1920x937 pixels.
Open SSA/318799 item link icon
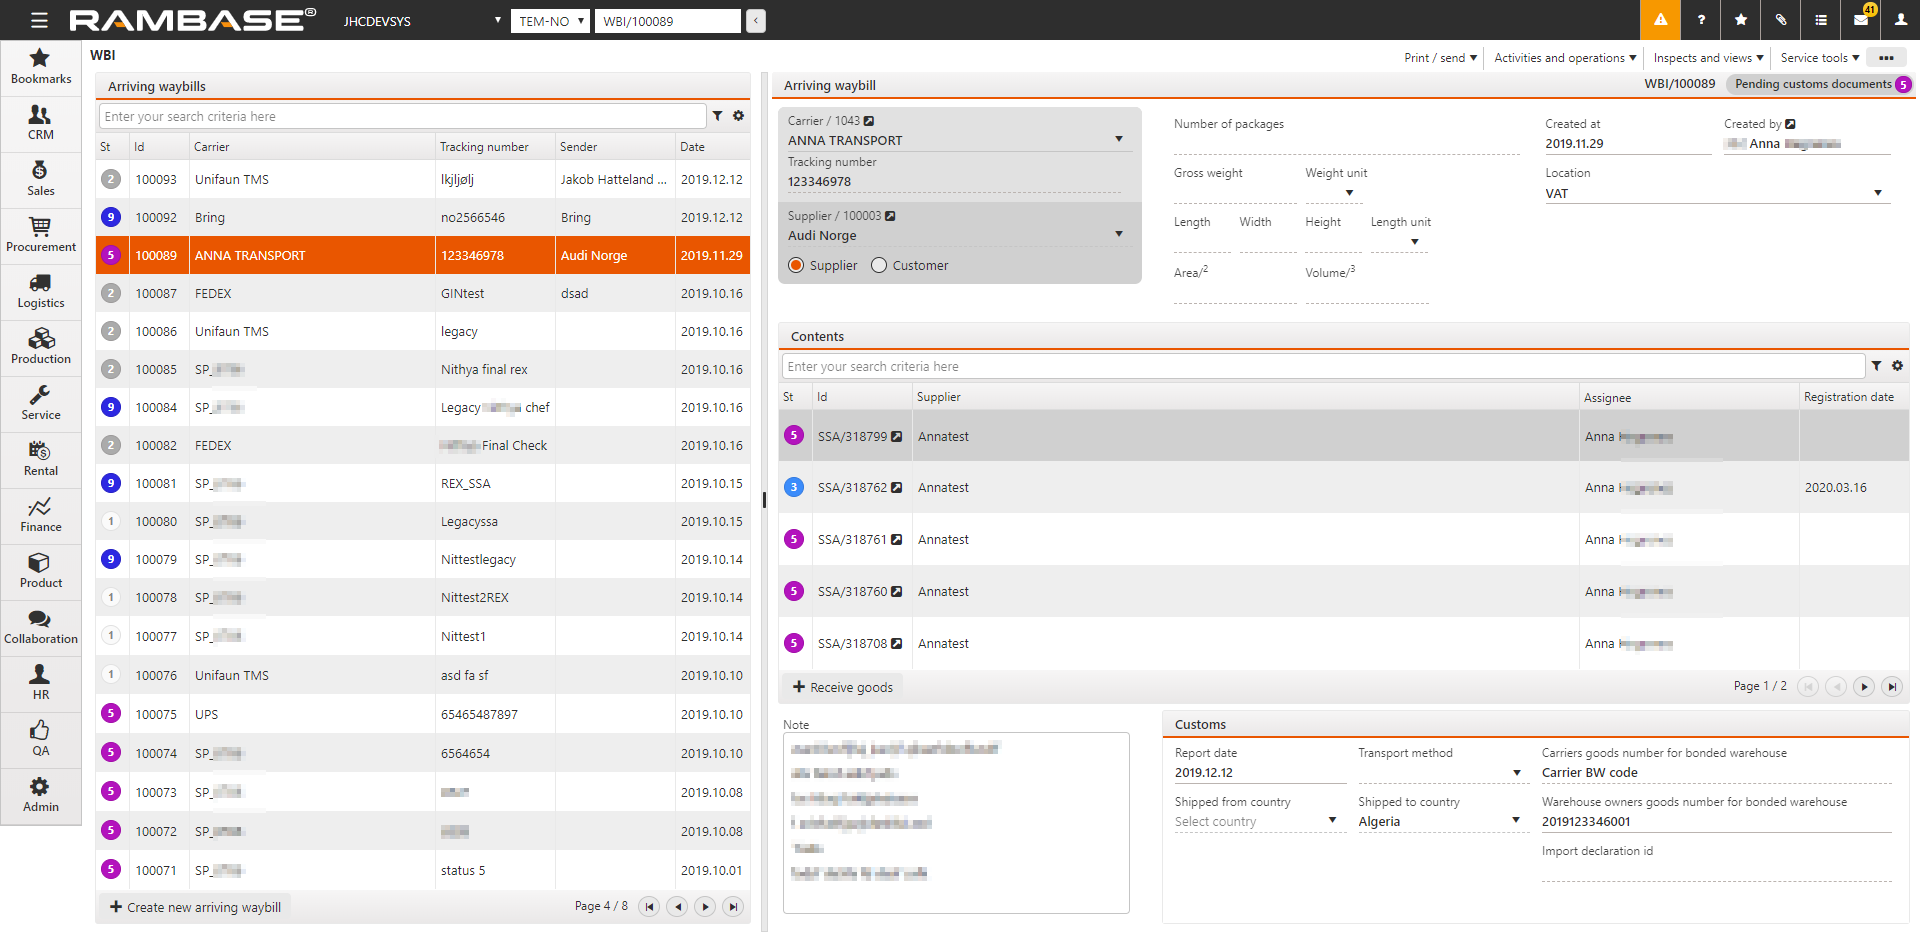(x=897, y=437)
